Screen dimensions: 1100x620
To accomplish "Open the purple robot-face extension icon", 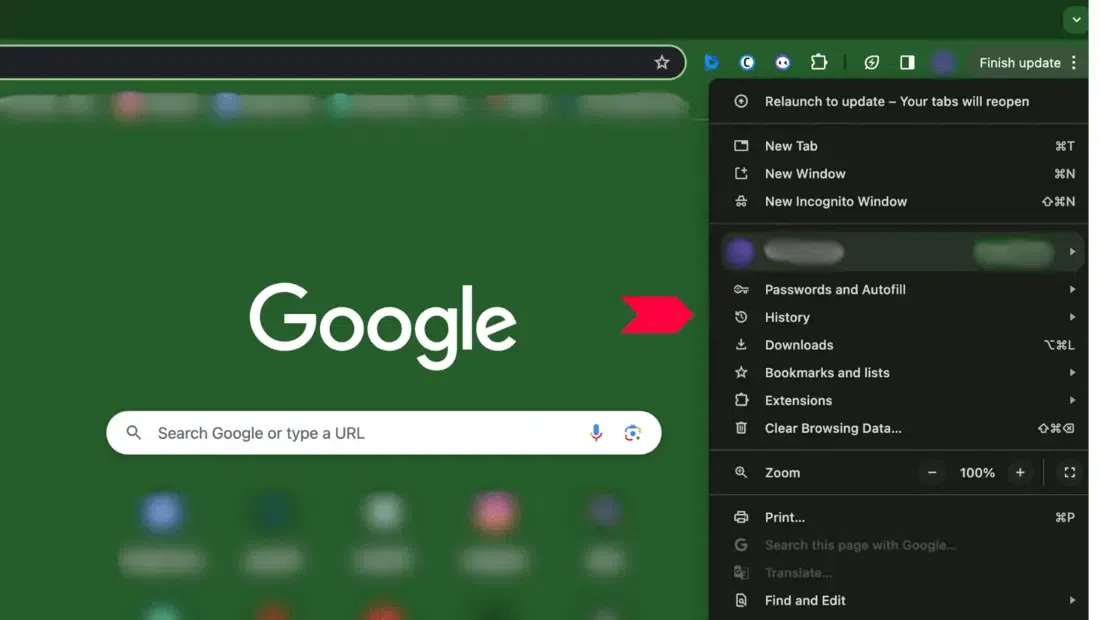I will [x=783, y=62].
